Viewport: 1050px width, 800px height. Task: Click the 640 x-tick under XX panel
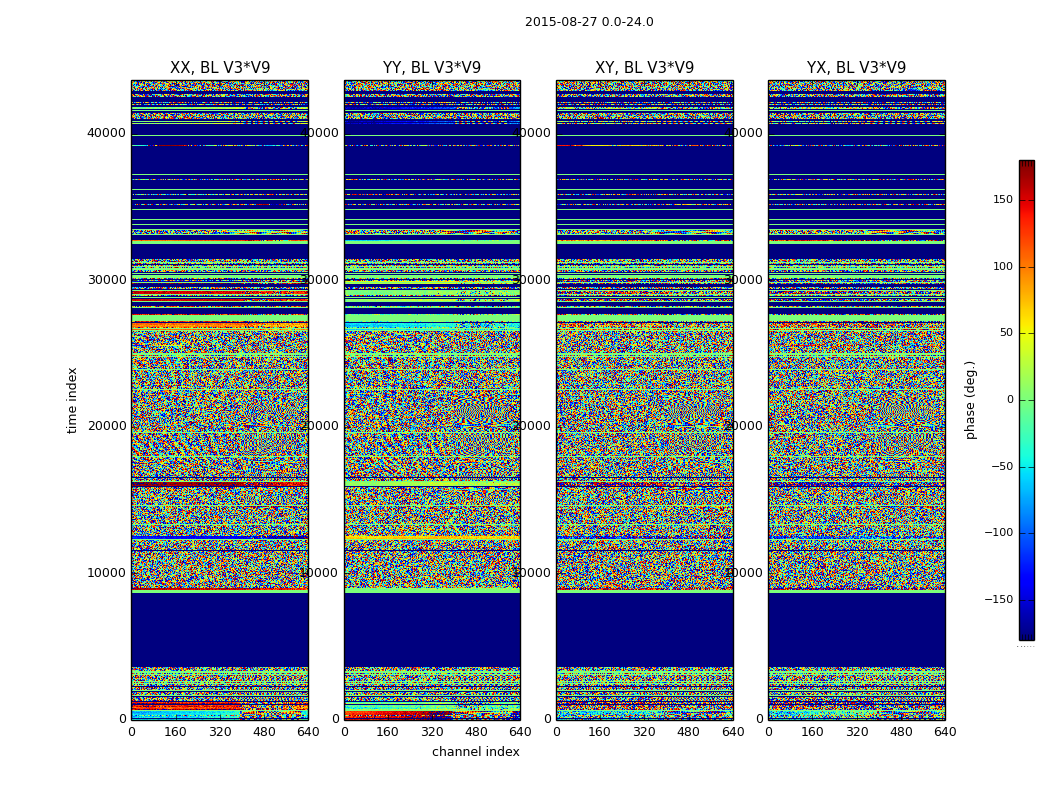click(x=308, y=732)
